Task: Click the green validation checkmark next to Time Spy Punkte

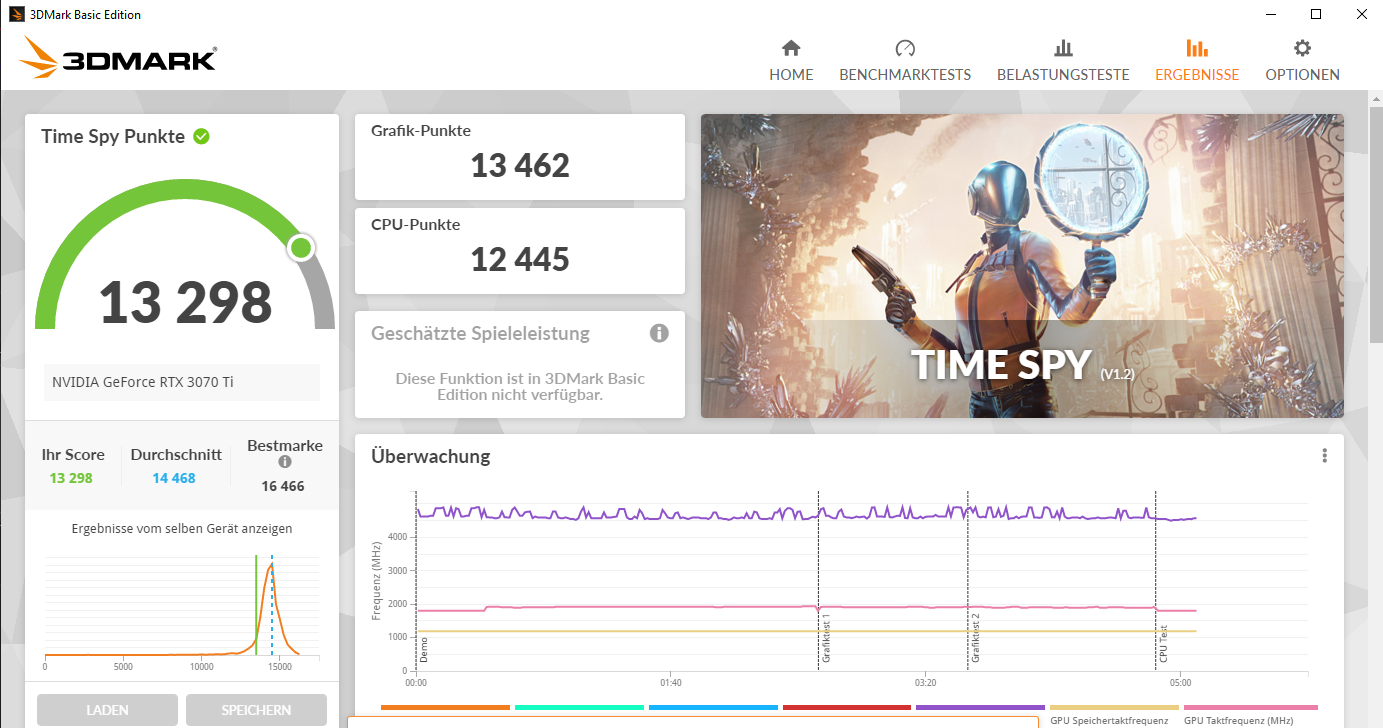Action: [x=201, y=136]
